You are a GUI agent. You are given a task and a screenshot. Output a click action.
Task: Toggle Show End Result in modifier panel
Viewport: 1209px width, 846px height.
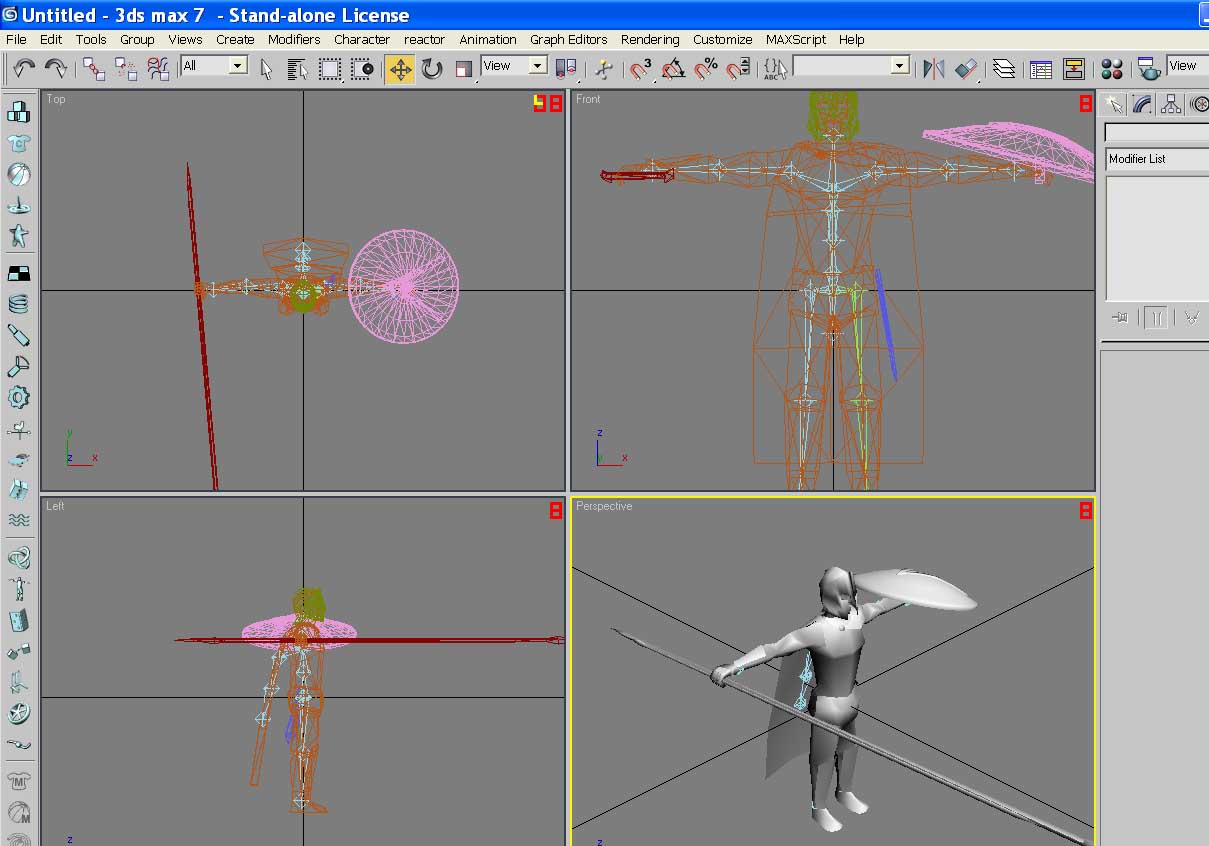pos(1155,318)
